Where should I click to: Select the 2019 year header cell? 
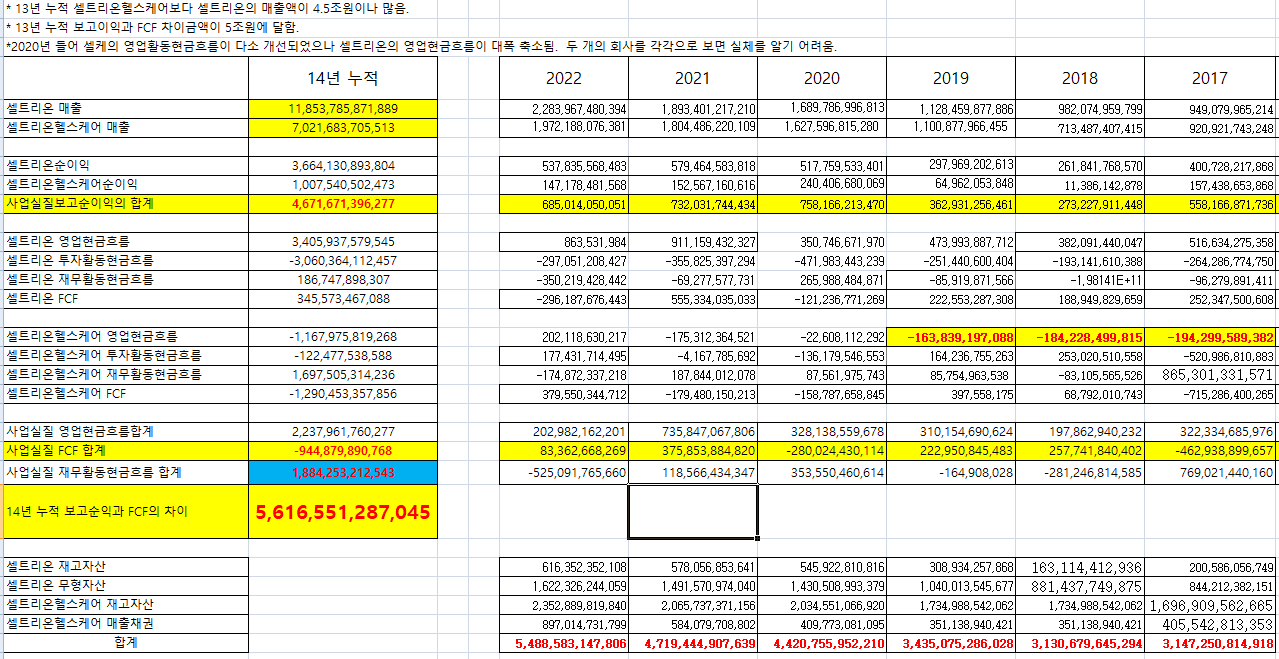click(x=951, y=78)
